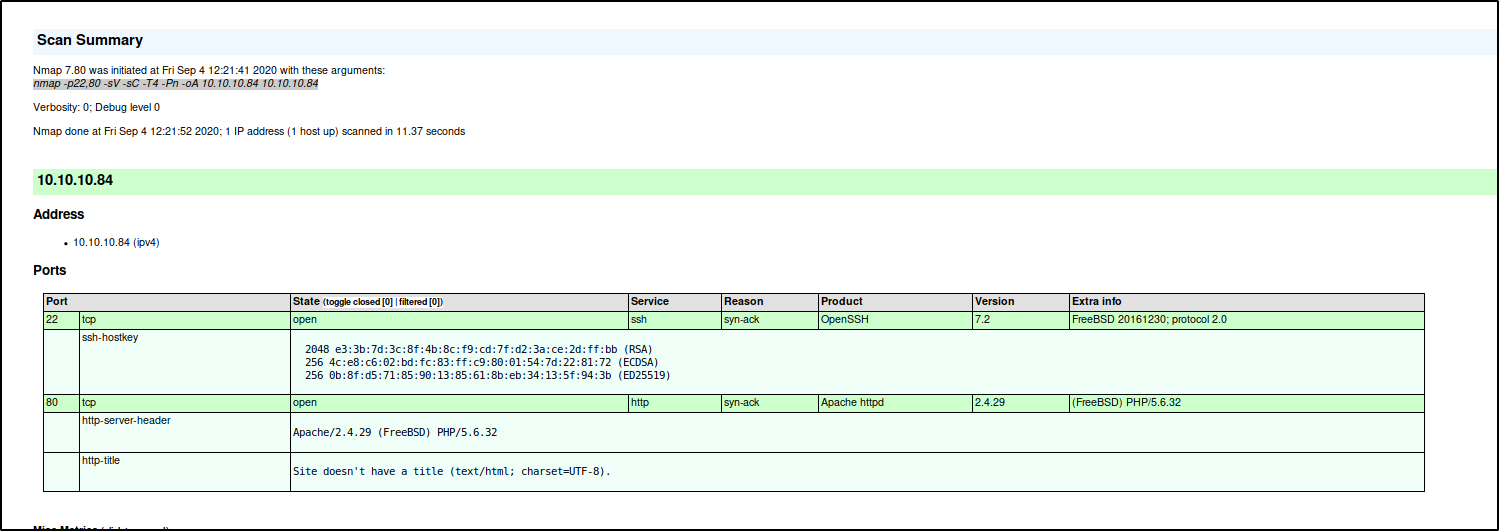This screenshot has height=531, width=1499.
Task: Click the State column header label
Action: 305,301
